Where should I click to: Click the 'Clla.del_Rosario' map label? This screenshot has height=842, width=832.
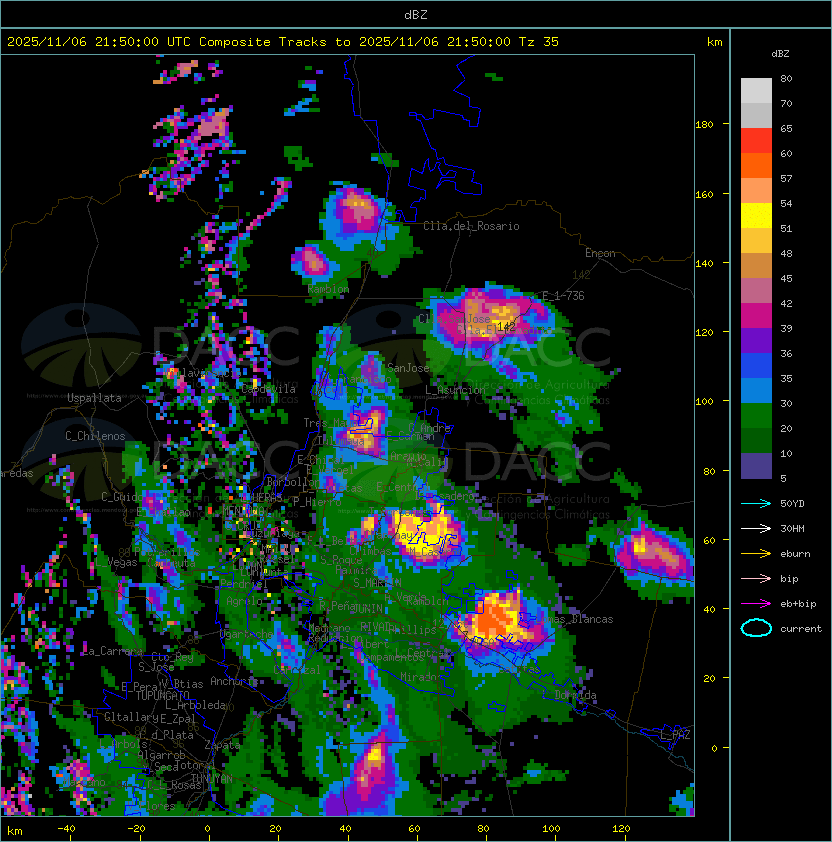[471, 226]
